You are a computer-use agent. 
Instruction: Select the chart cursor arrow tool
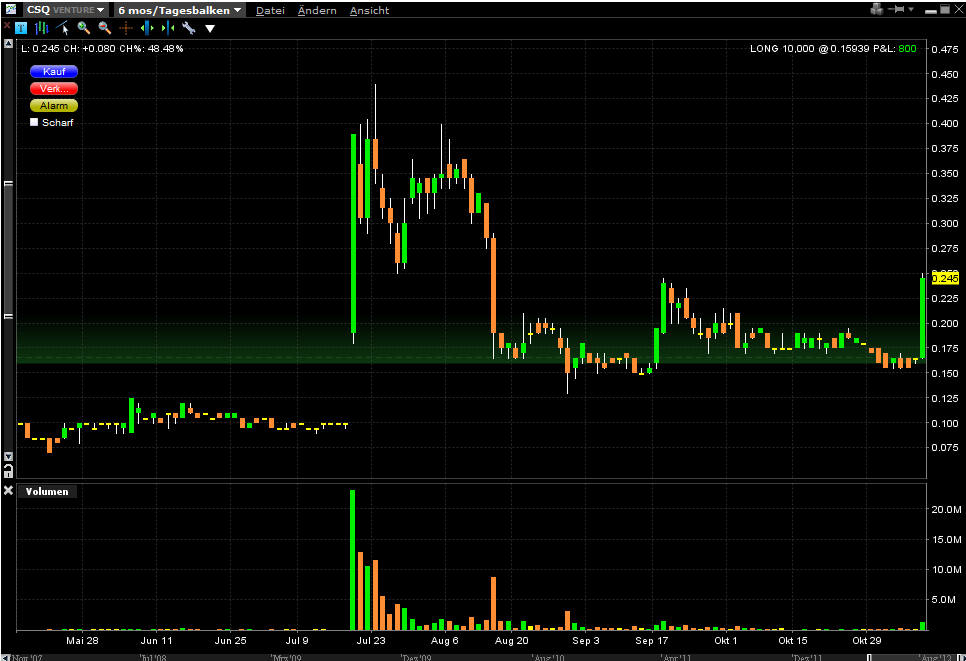[x=66, y=28]
